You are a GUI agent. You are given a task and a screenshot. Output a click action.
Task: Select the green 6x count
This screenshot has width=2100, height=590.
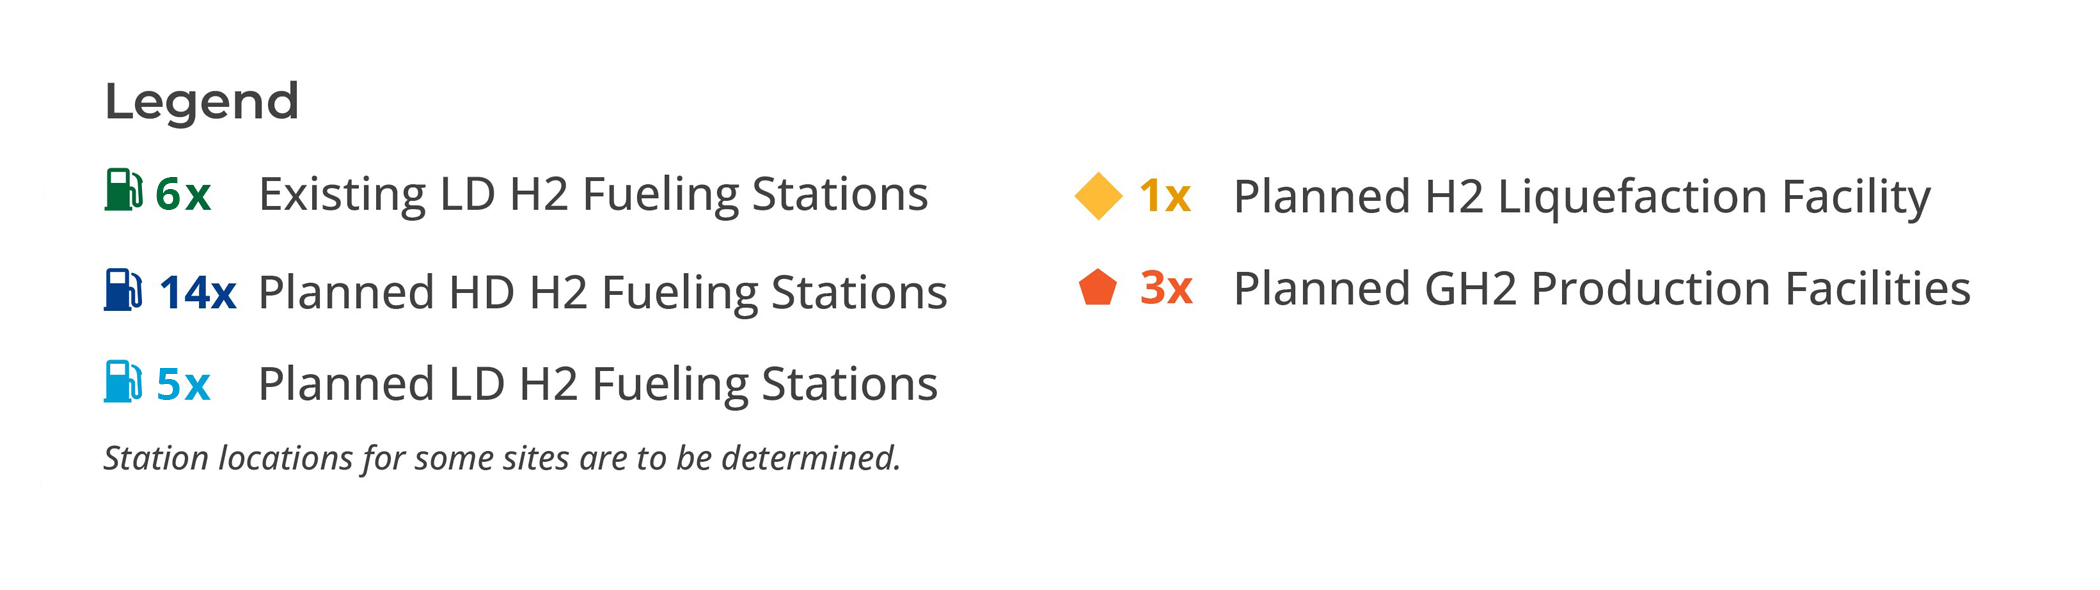[183, 194]
